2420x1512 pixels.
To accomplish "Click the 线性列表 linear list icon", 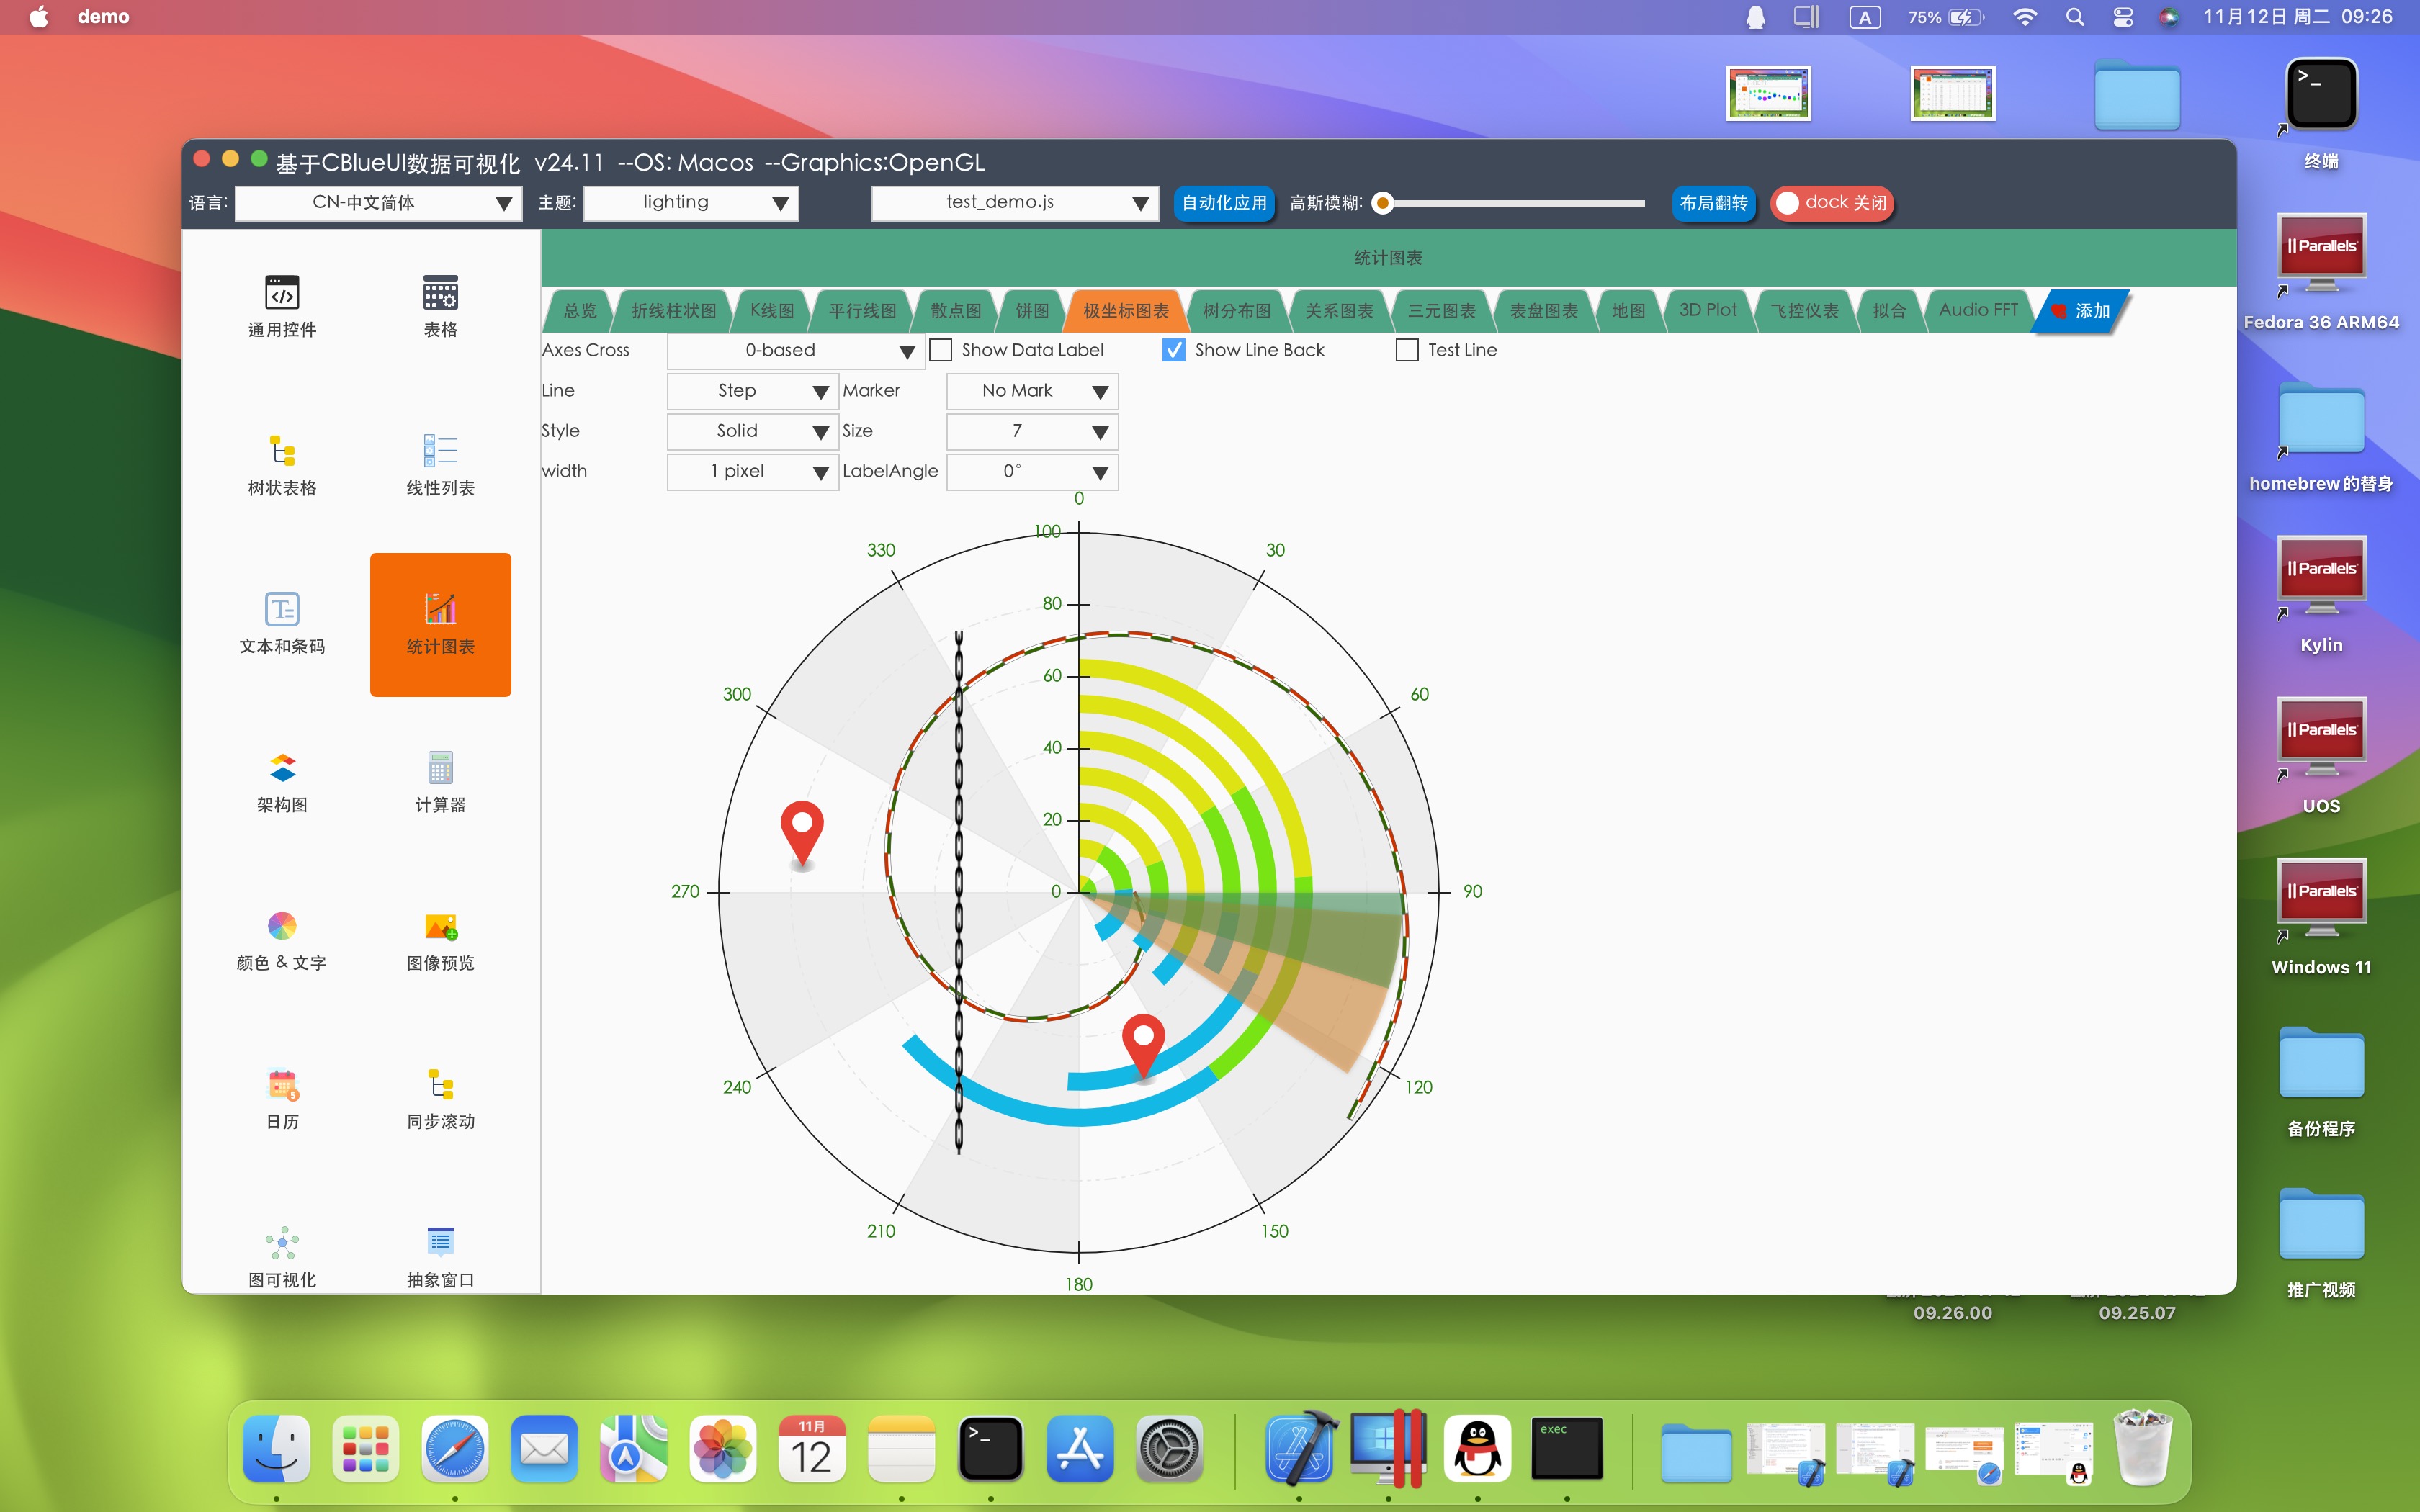I will pyautogui.click(x=440, y=452).
